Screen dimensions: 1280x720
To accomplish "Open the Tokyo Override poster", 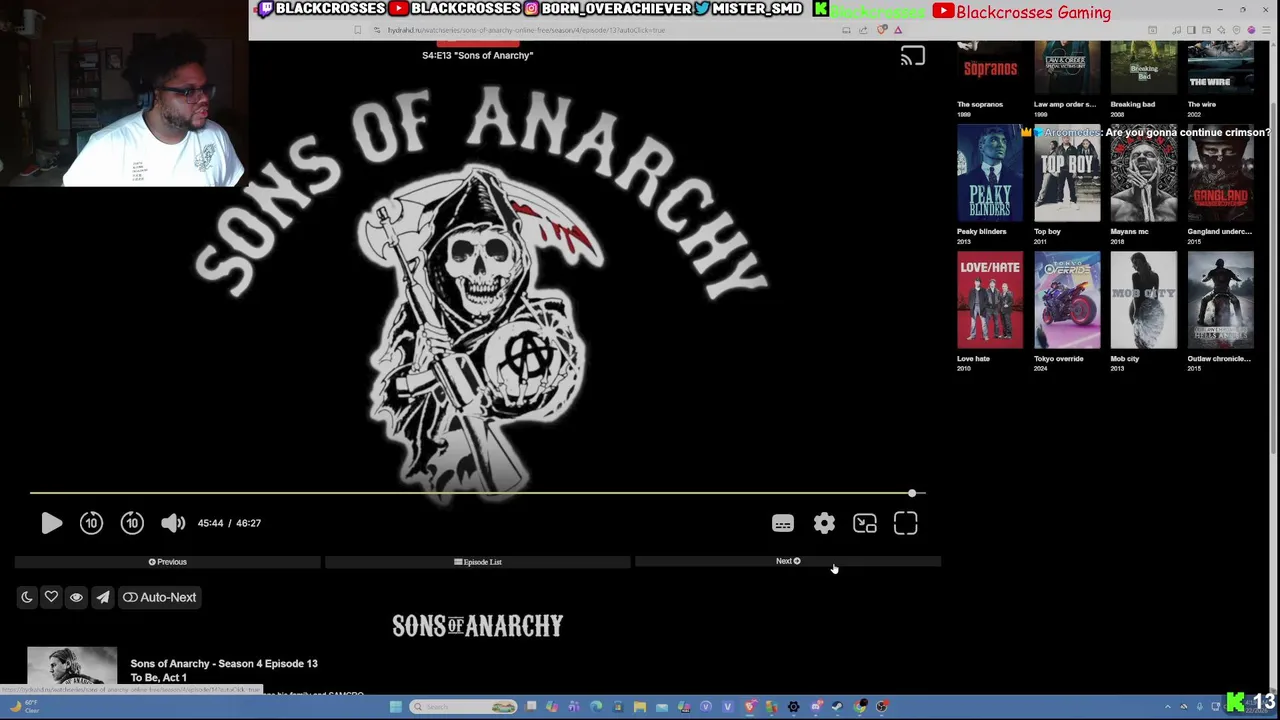I will (1067, 300).
